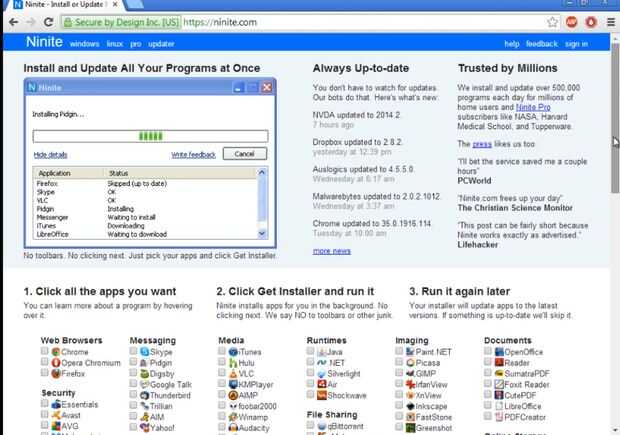Screen dimensions: 620x435
Task: Click the Trillian label under Messaging
Action: coord(161,406)
